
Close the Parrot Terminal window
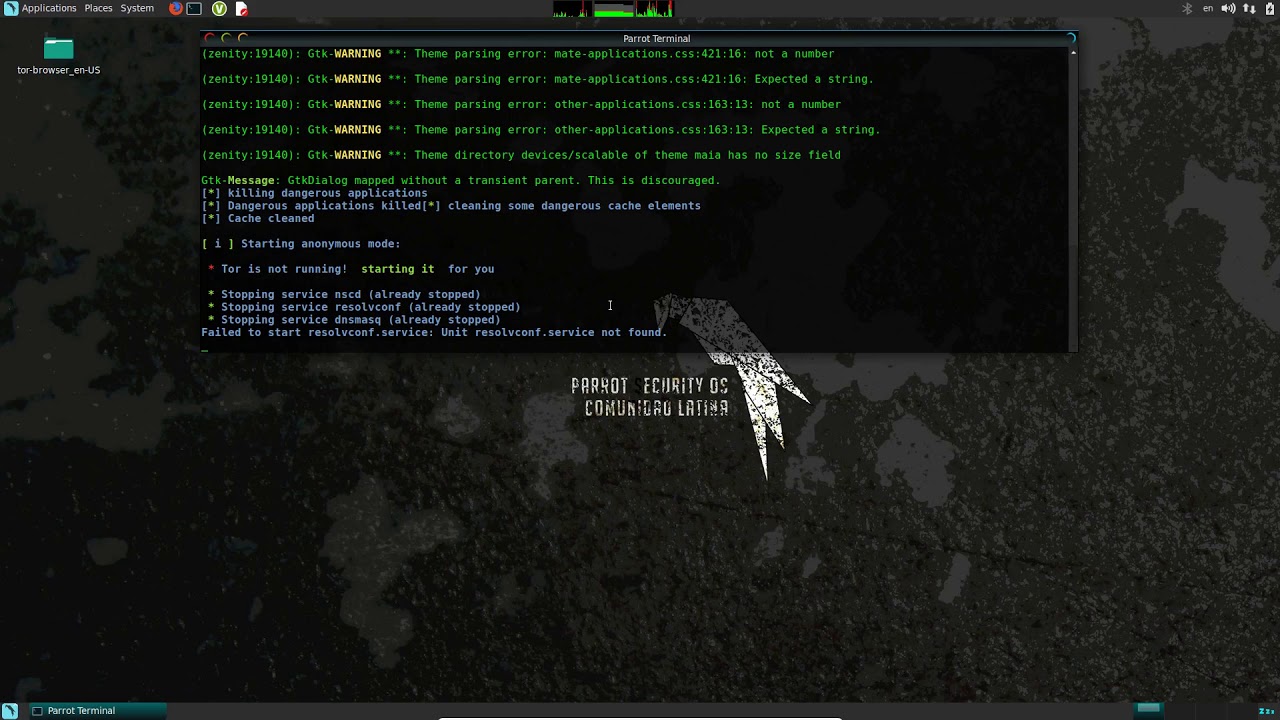coord(209,38)
